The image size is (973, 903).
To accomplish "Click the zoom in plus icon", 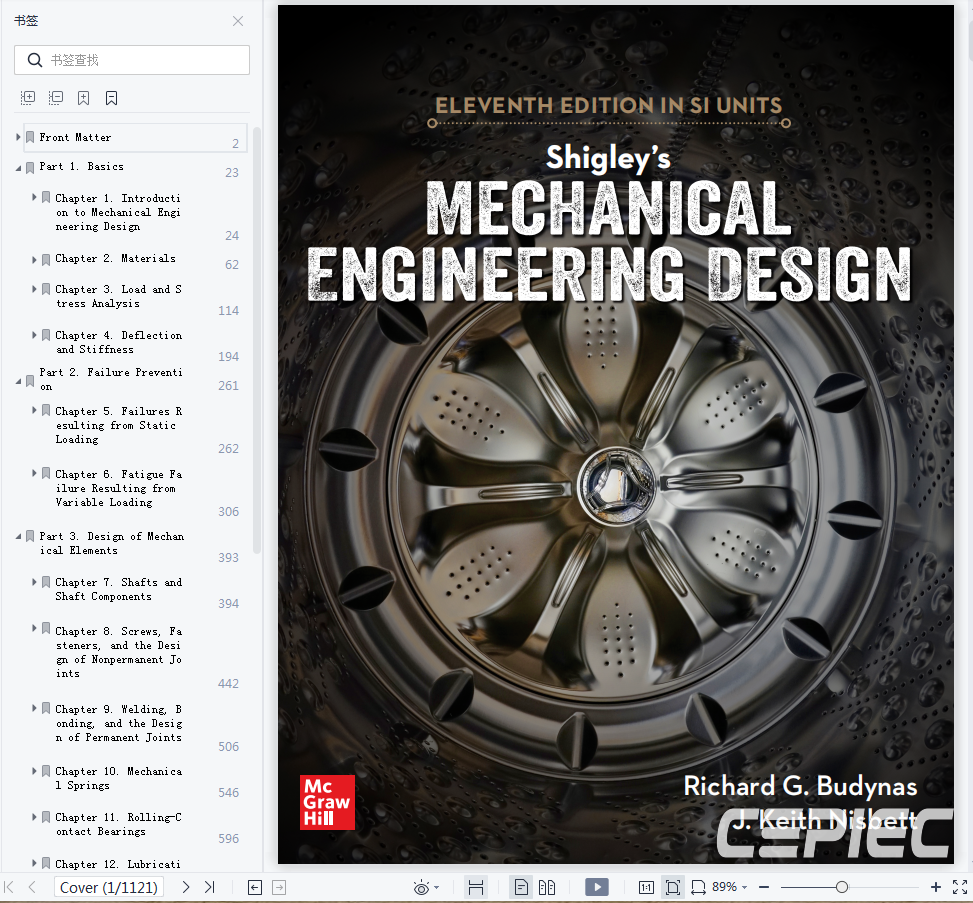I will 935,887.
